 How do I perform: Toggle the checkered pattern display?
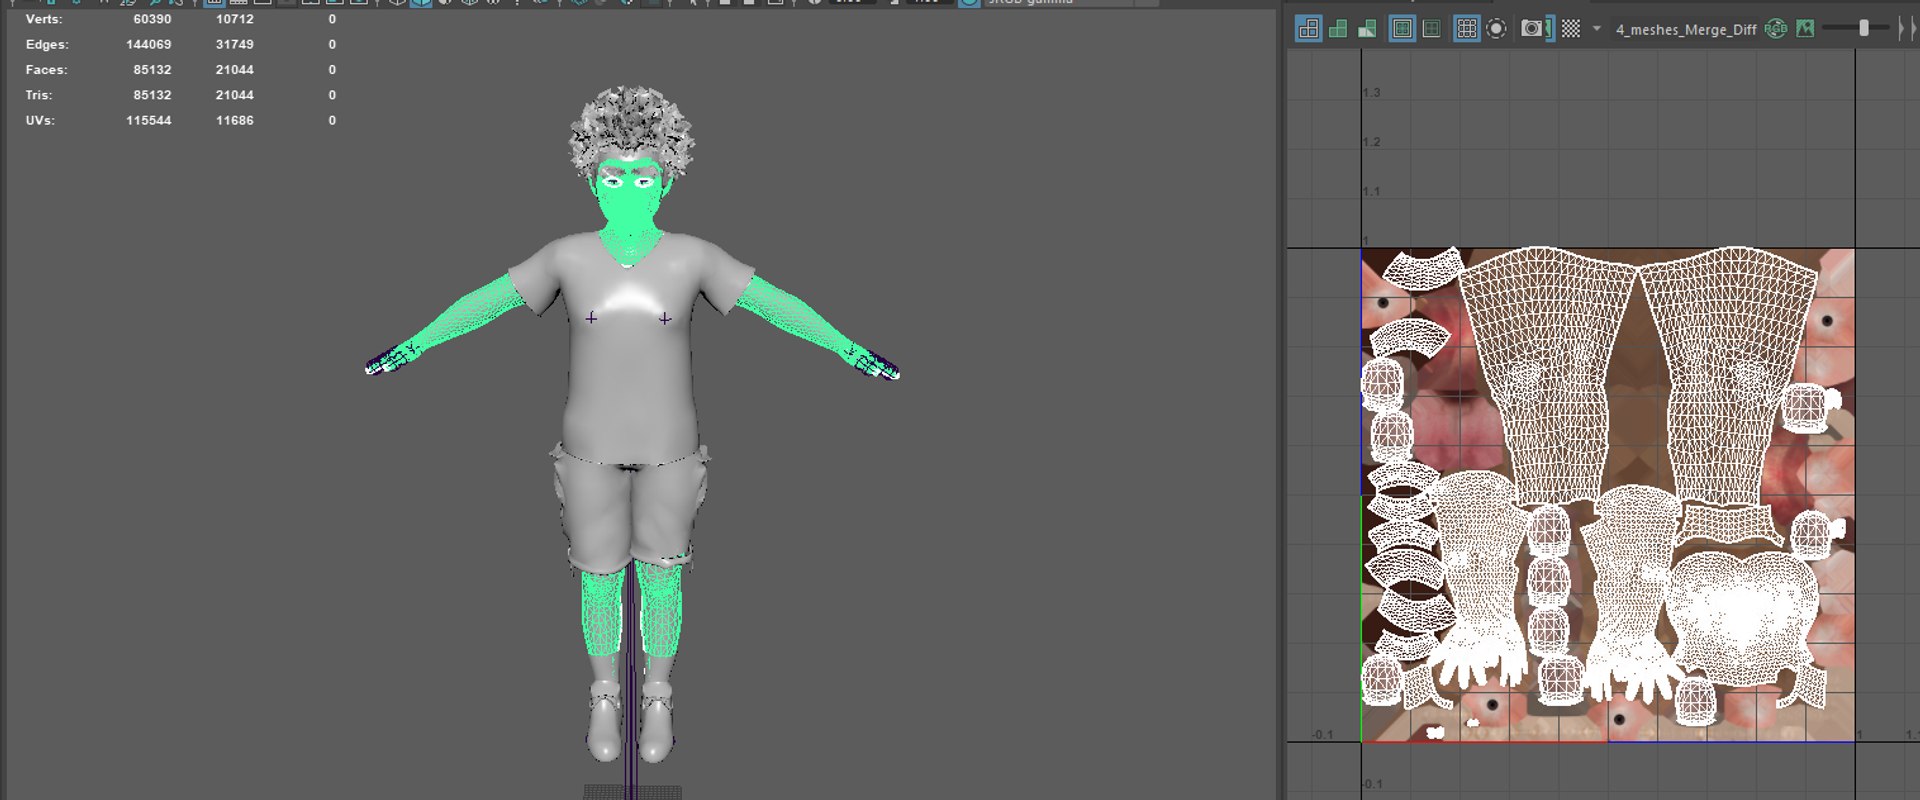(x=1571, y=29)
